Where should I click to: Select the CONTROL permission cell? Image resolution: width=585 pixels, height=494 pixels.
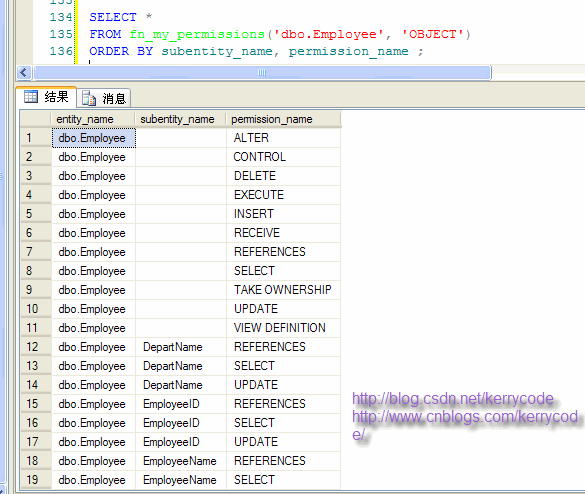[x=283, y=157]
